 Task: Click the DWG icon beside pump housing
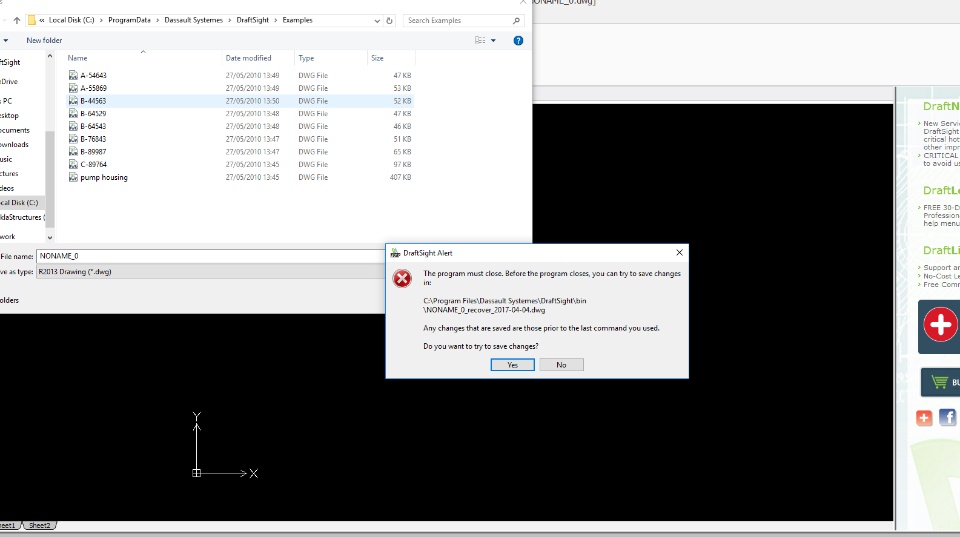coord(73,178)
